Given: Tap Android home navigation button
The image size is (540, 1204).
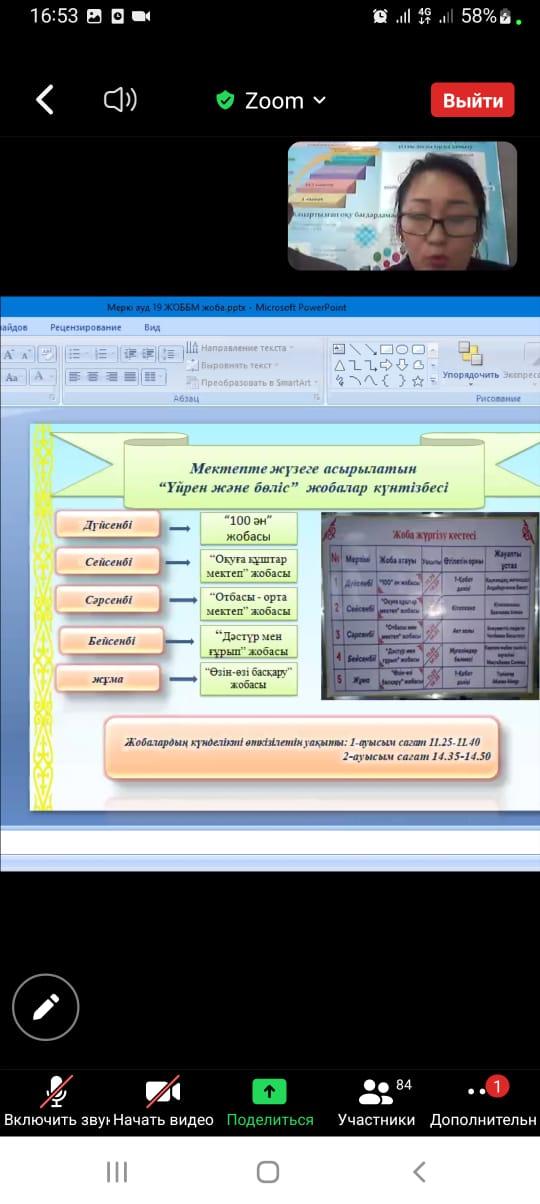Looking at the screenshot, I should tap(268, 1172).
